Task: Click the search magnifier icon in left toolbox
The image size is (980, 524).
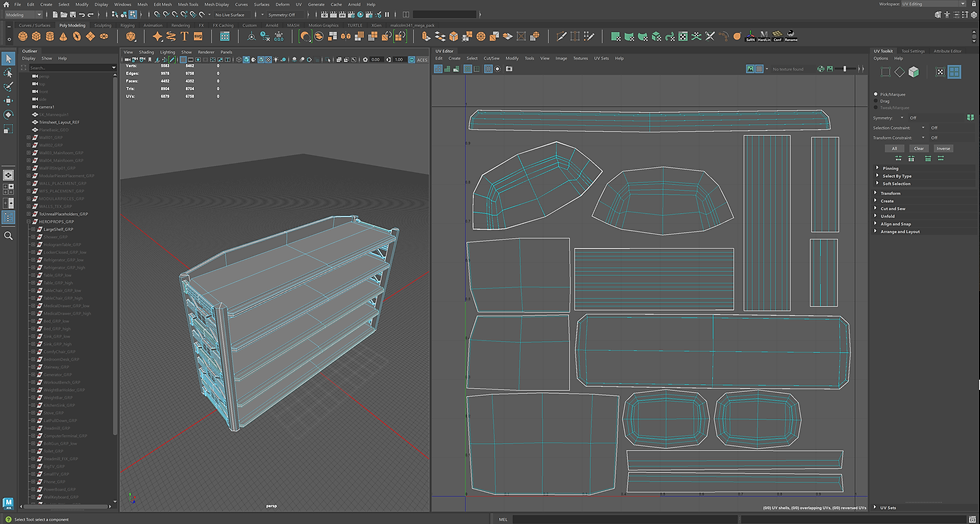Action: coord(9,236)
